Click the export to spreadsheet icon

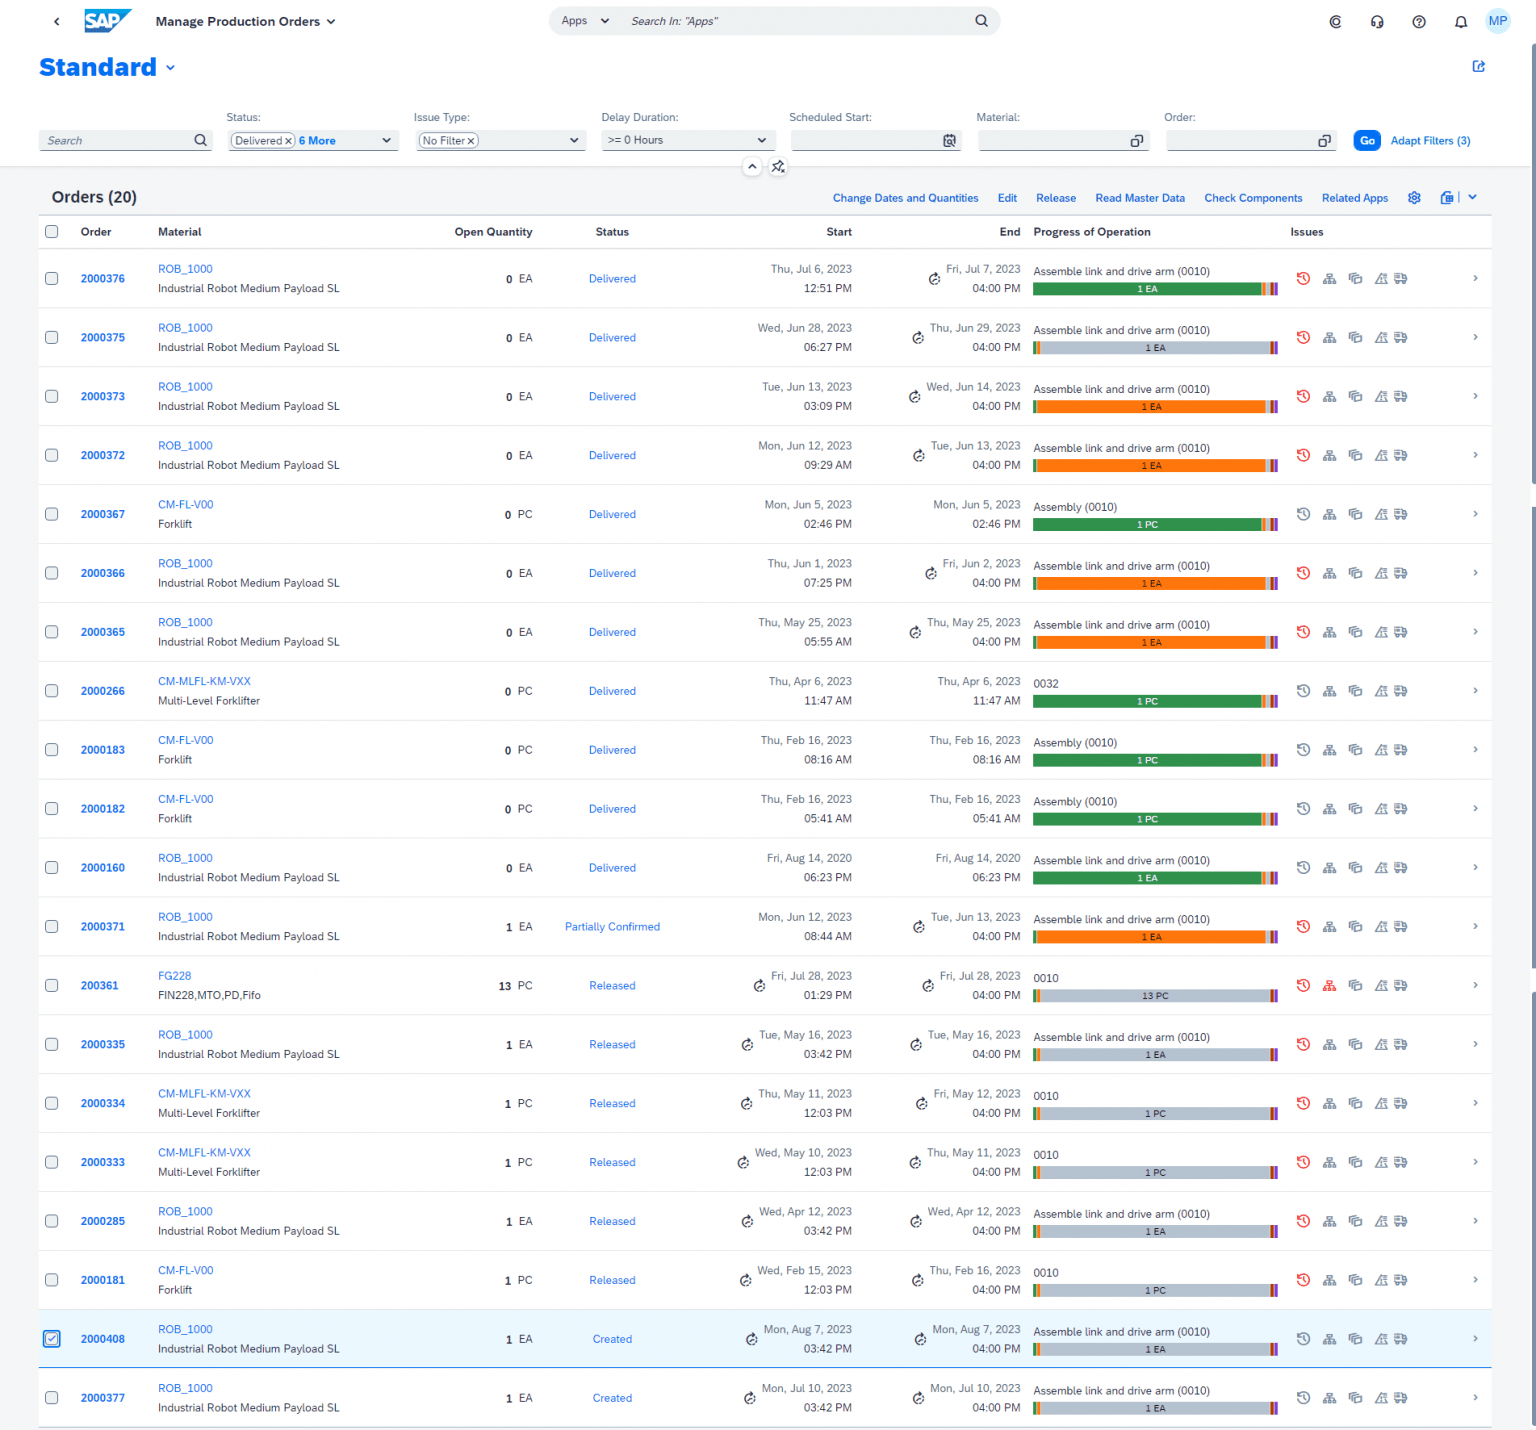(x=1447, y=197)
